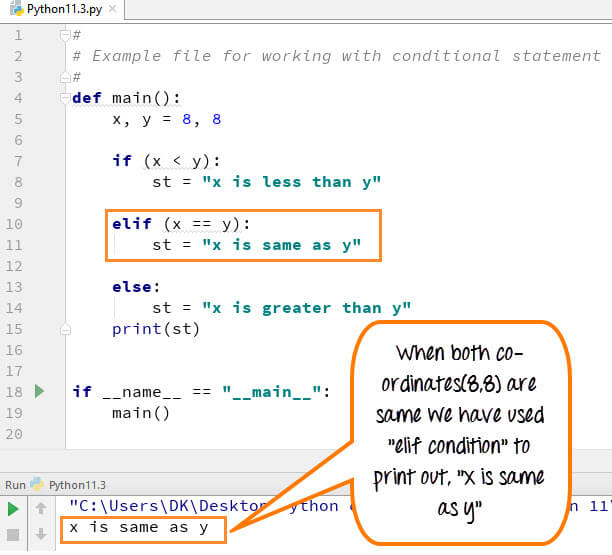Click the Run tool window label

pos(14,483)
